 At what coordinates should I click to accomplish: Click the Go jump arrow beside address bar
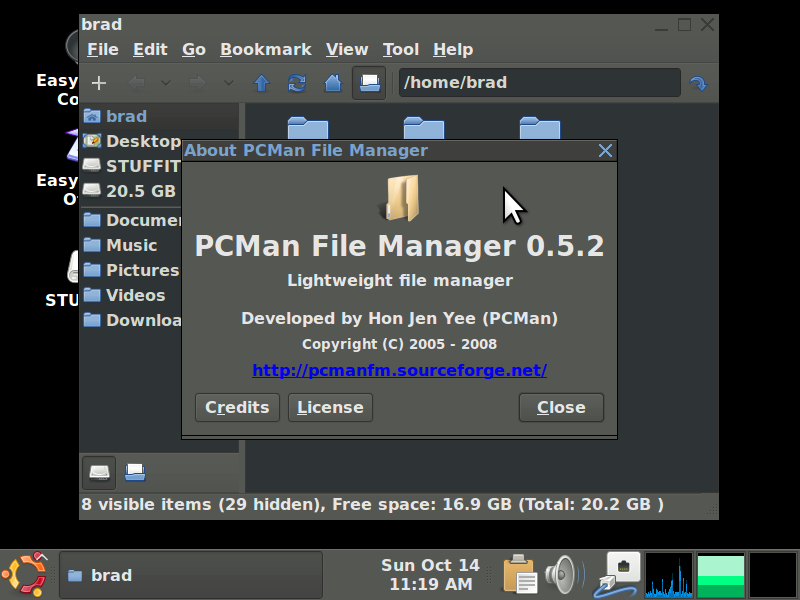(698, 83)
